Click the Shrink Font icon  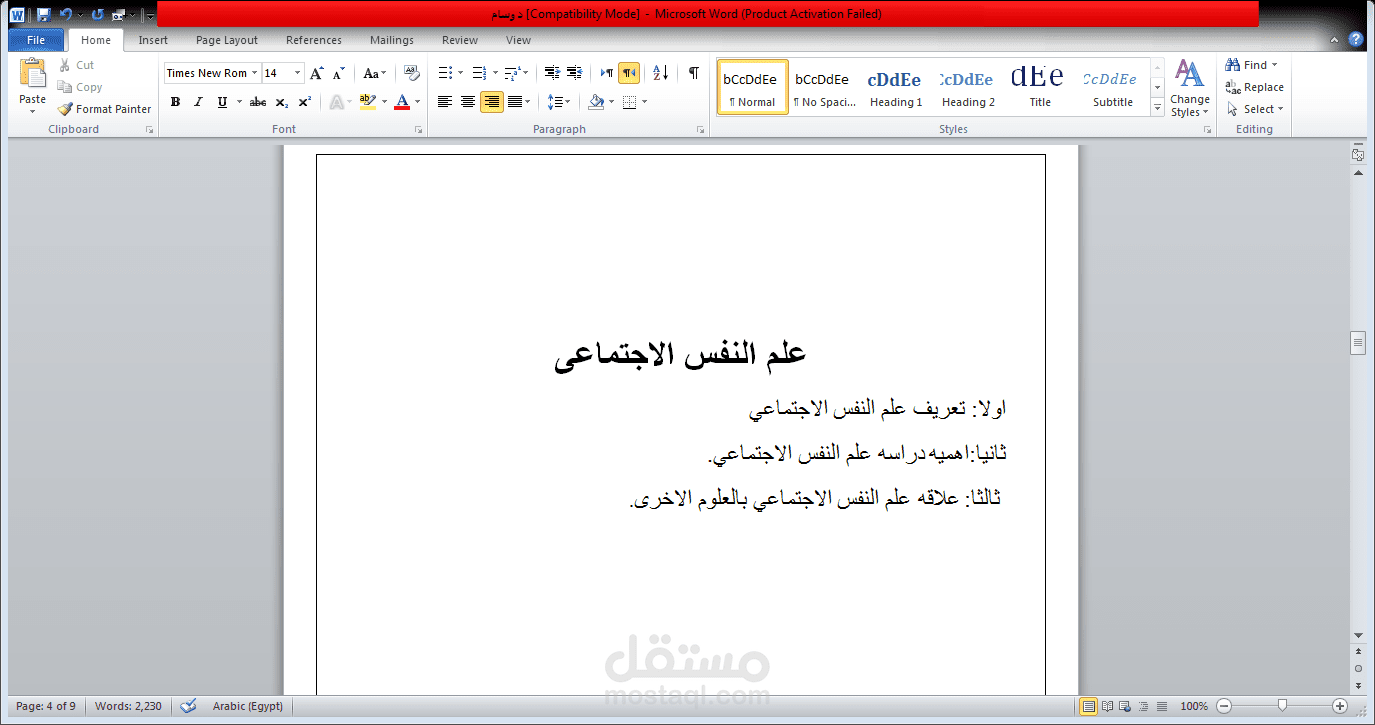tap(339, 73)
